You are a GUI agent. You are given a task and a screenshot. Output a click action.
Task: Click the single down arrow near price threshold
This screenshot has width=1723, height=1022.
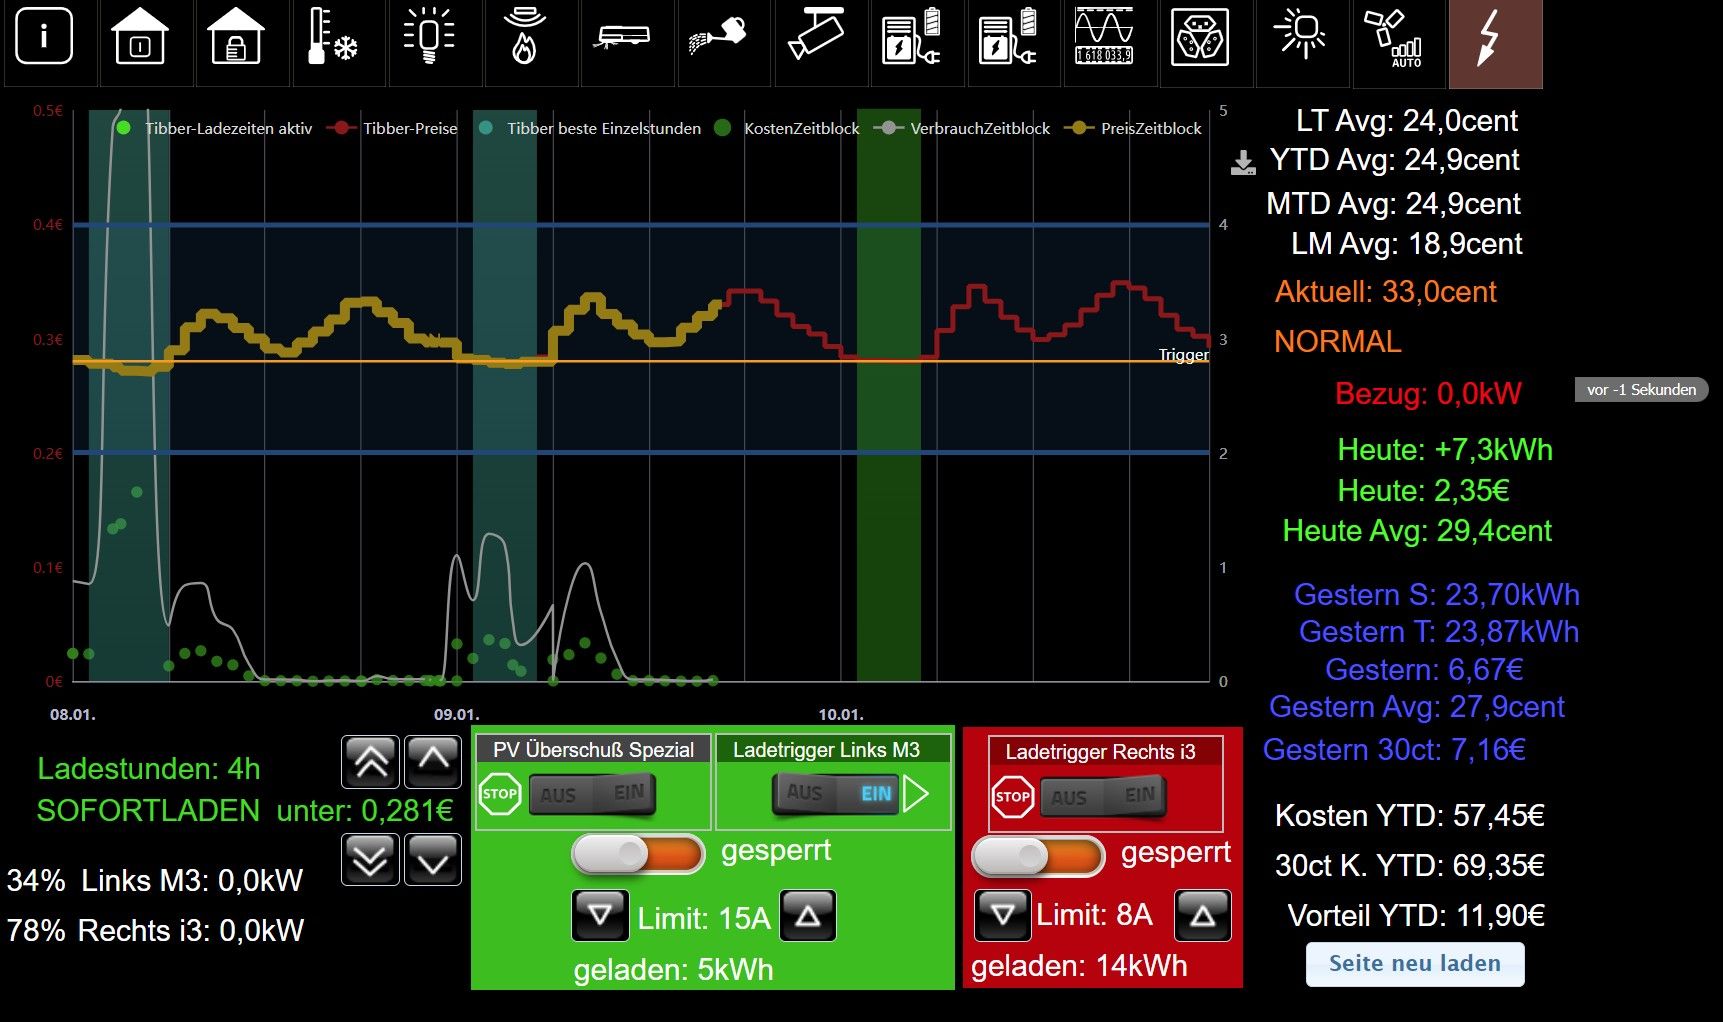click(433, 859)
